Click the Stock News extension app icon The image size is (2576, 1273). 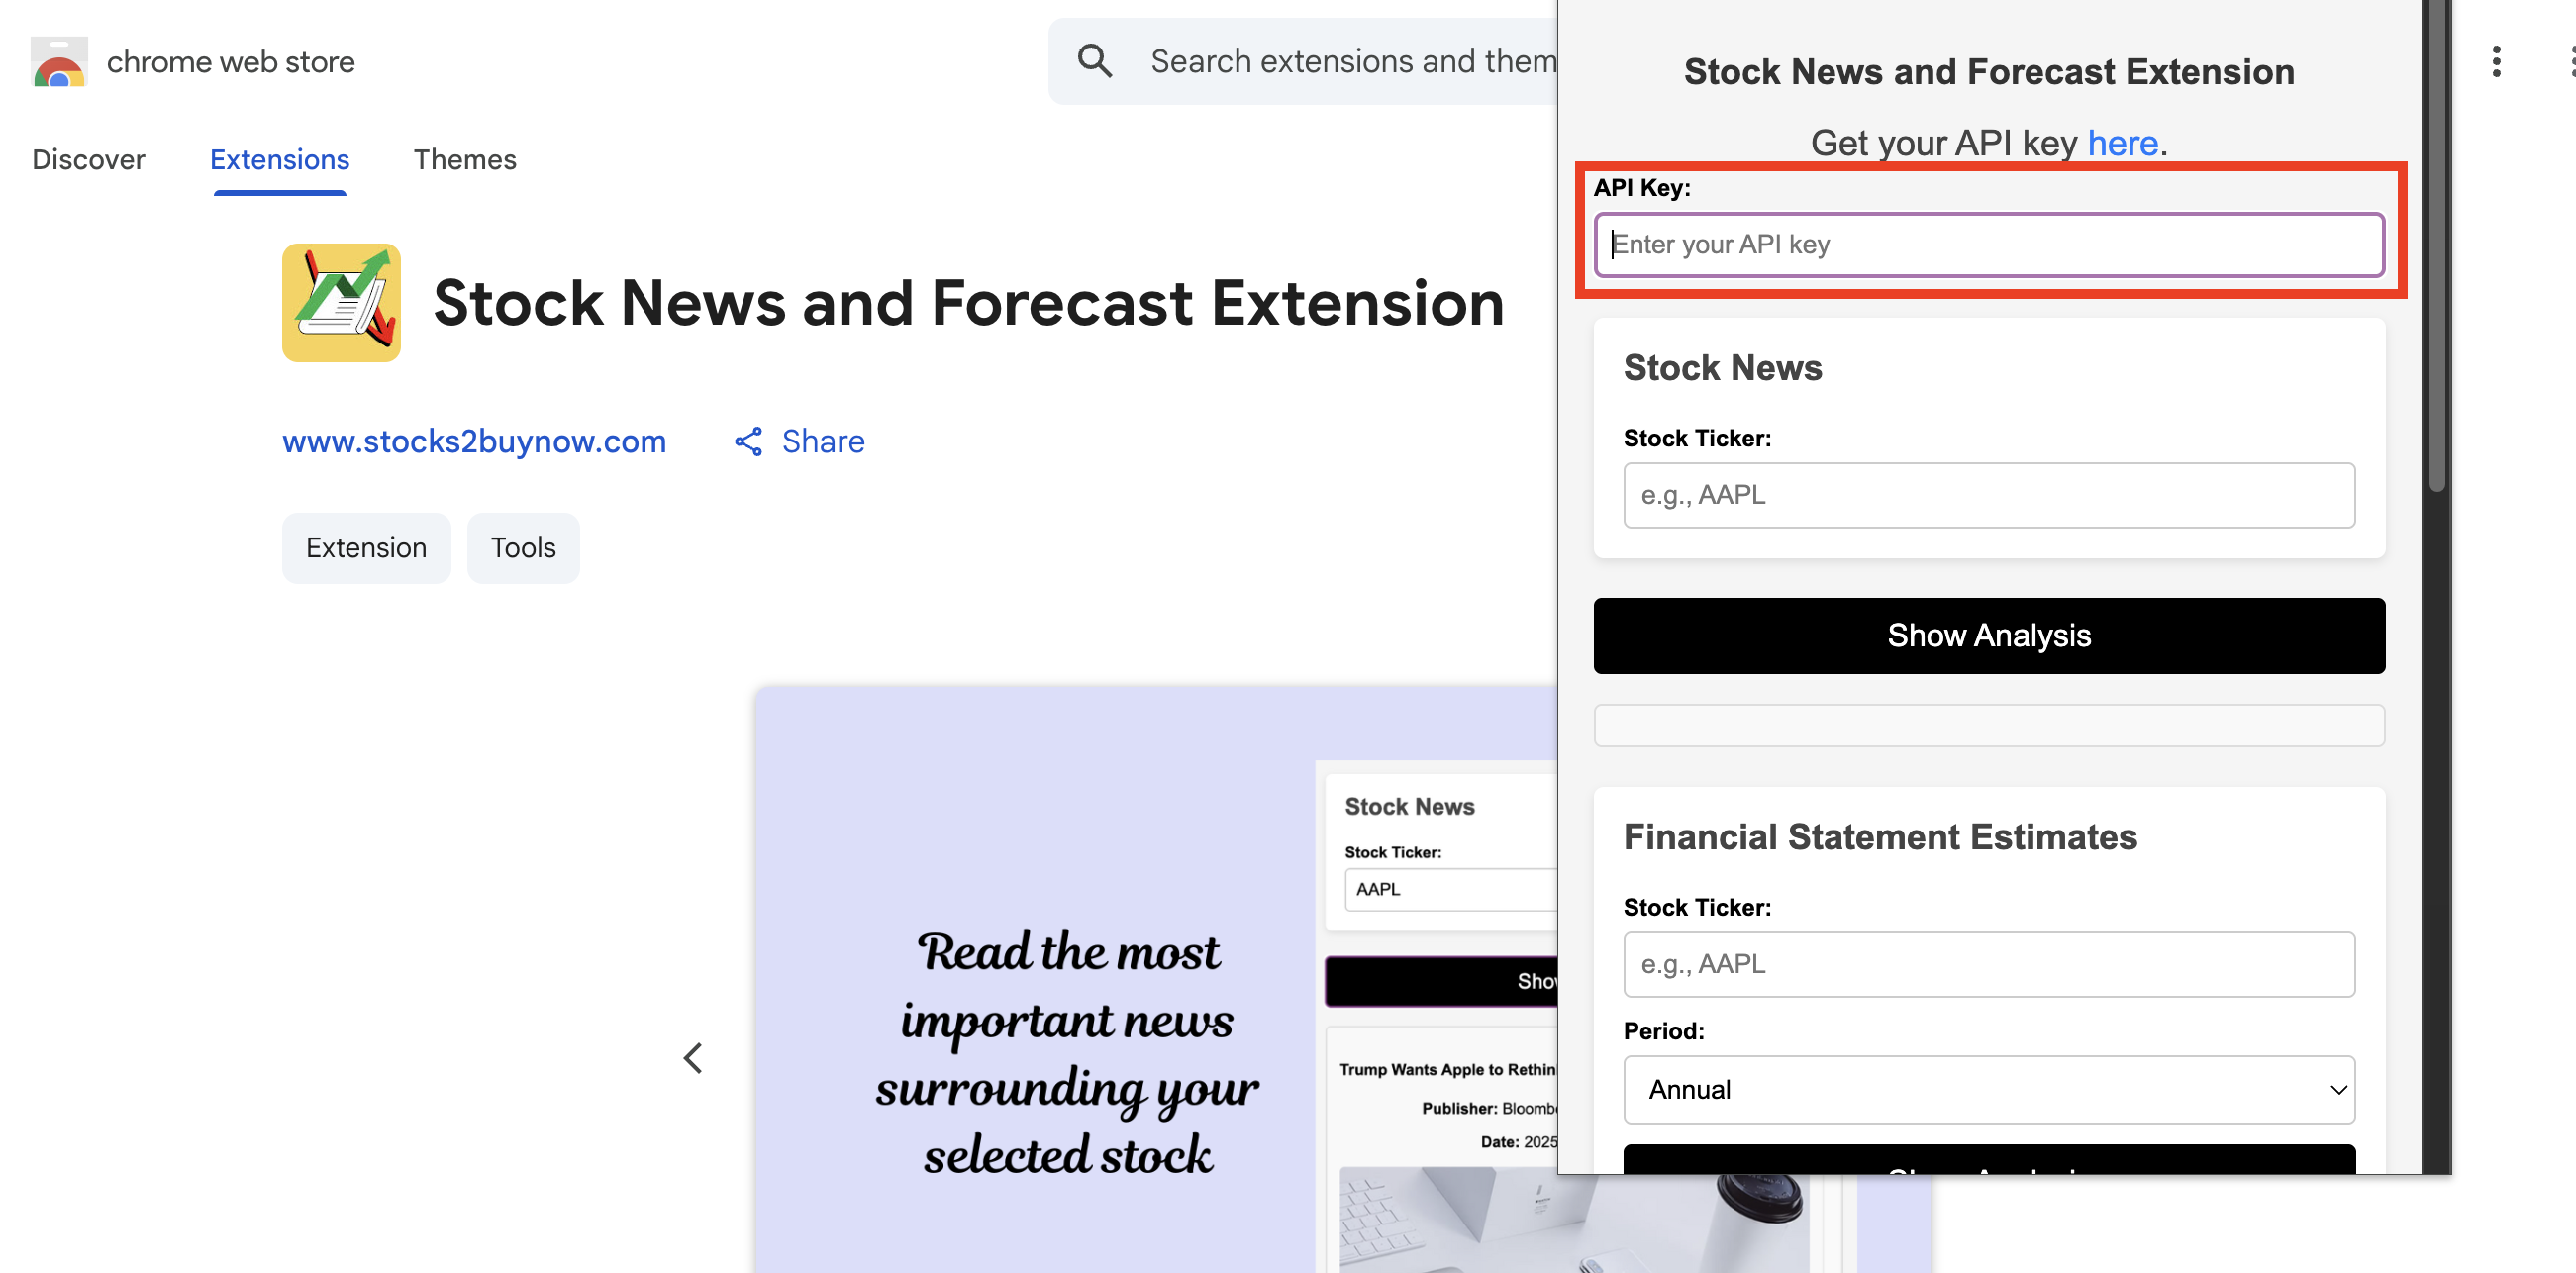(x=341, y=302)
